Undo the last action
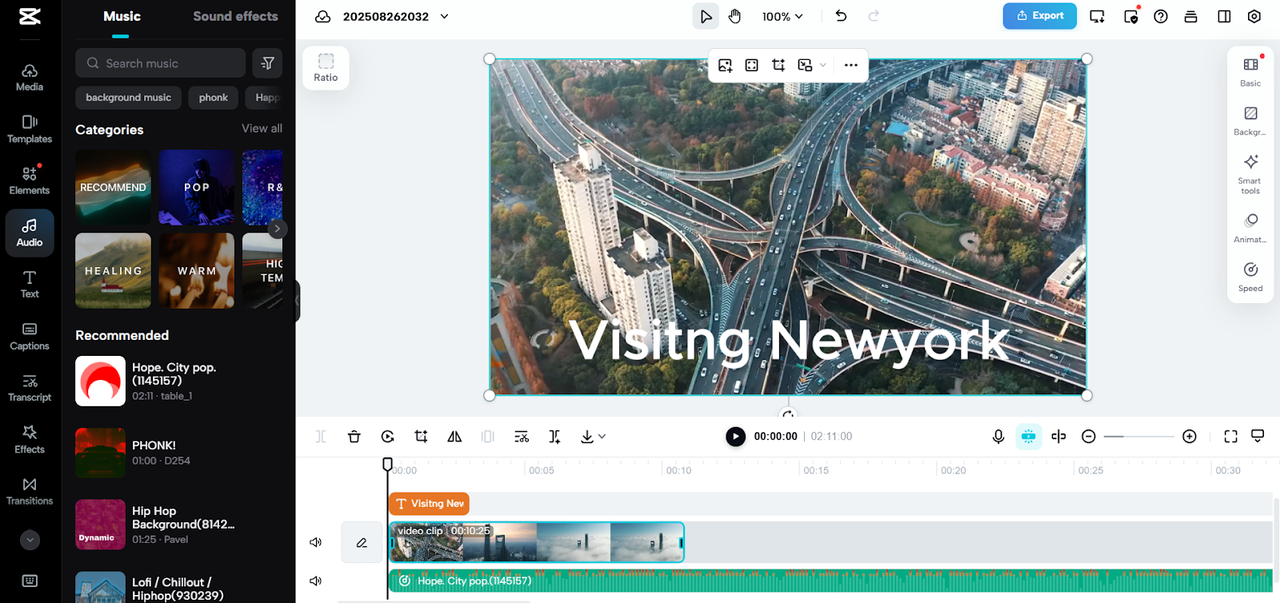 (841, 16)
